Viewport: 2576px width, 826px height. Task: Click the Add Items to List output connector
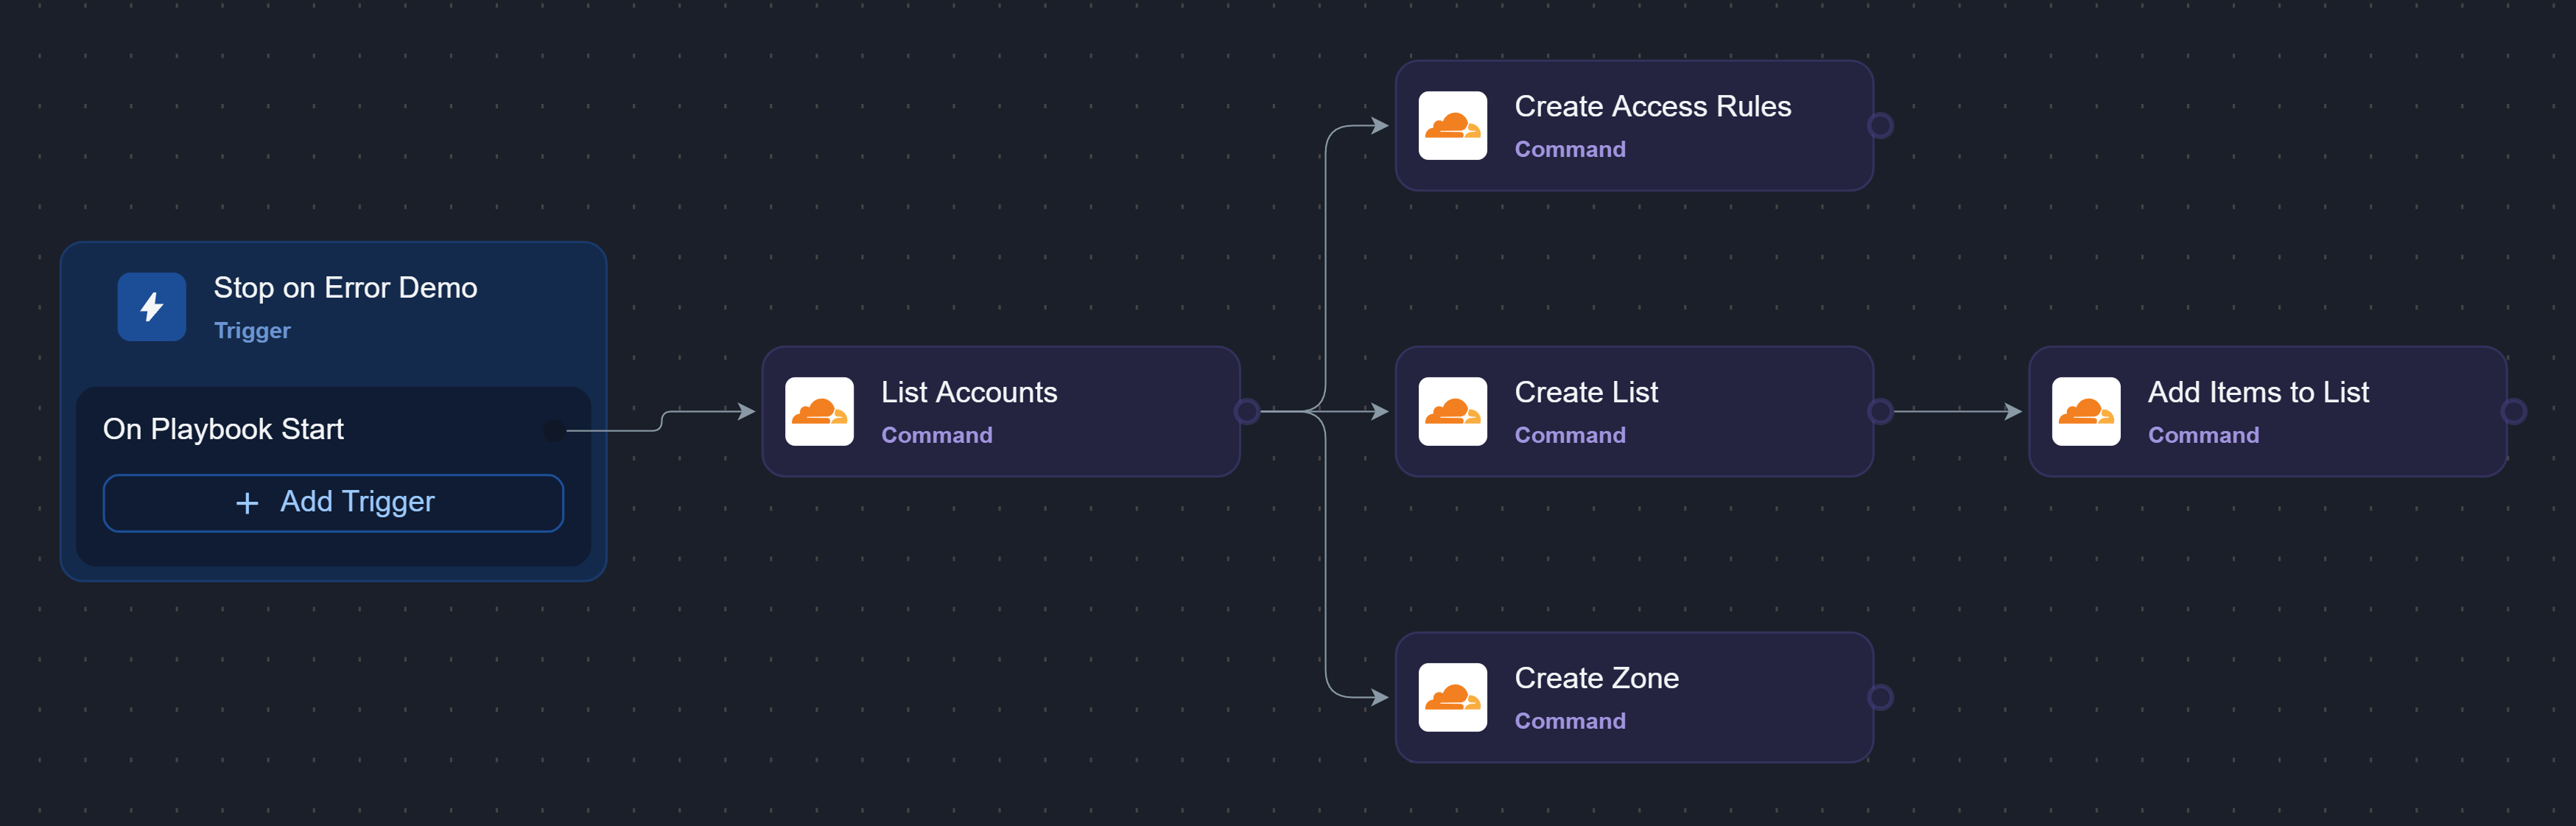coord(2513,411)
